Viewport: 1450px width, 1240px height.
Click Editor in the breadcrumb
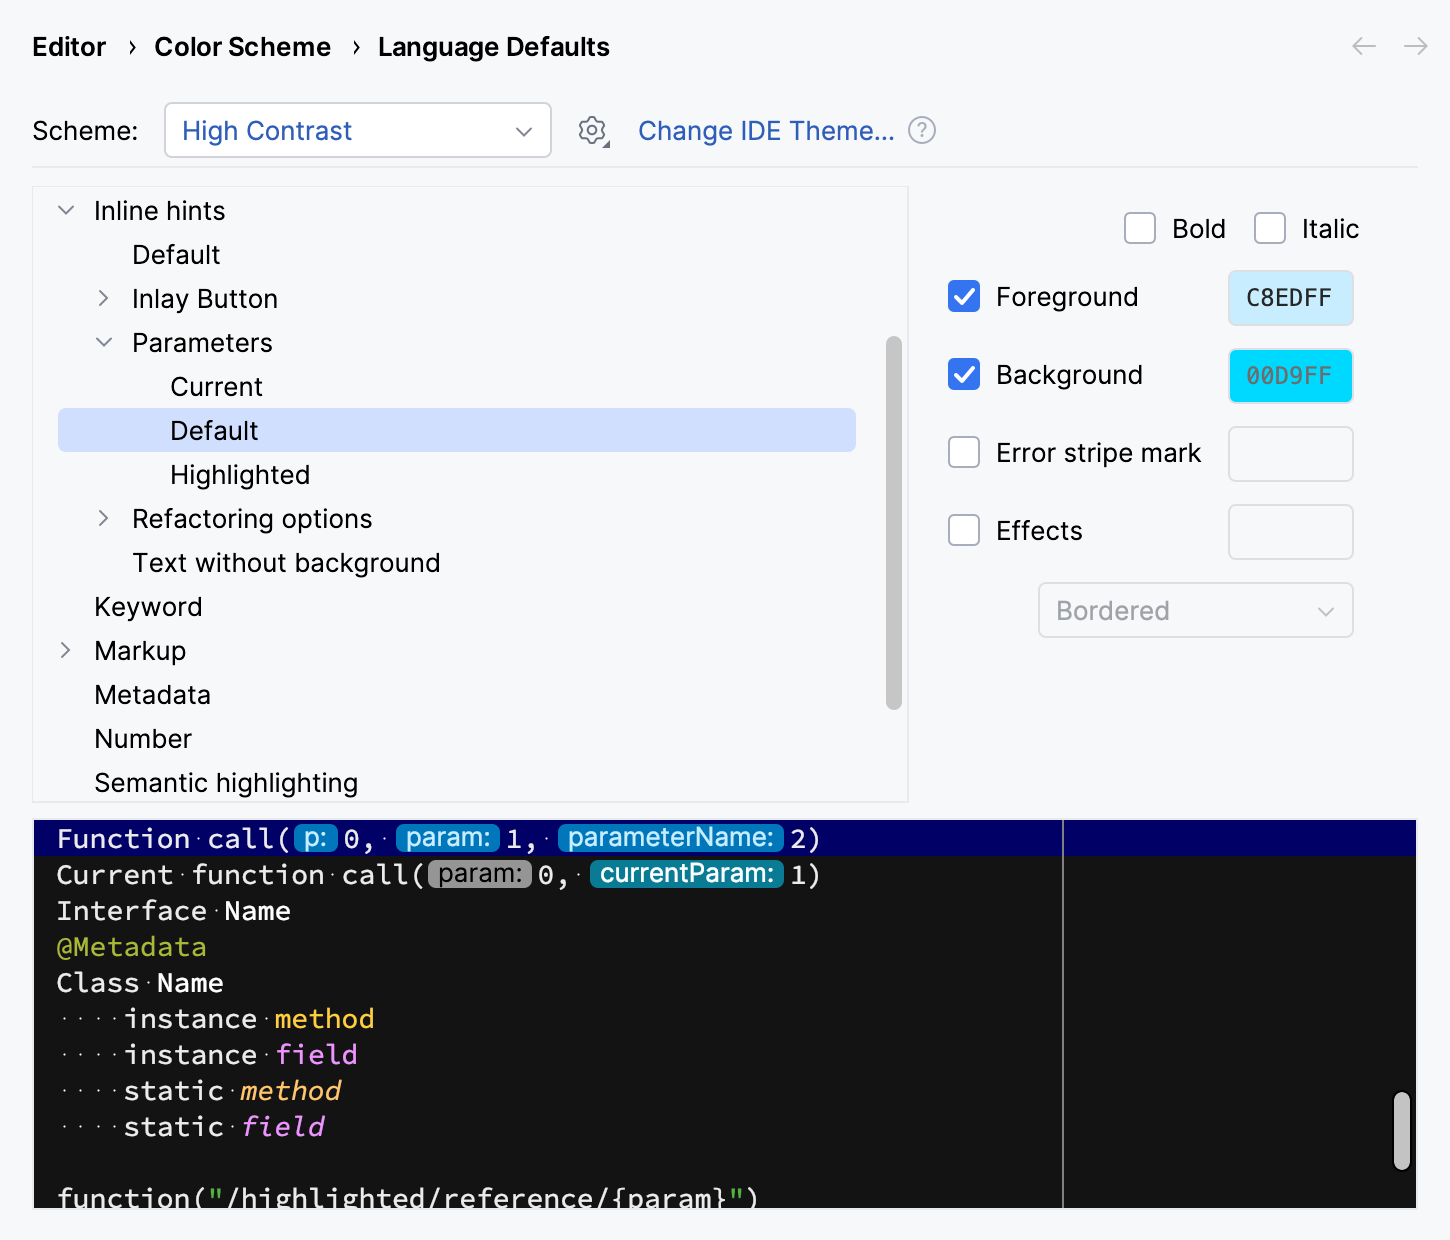69,47
